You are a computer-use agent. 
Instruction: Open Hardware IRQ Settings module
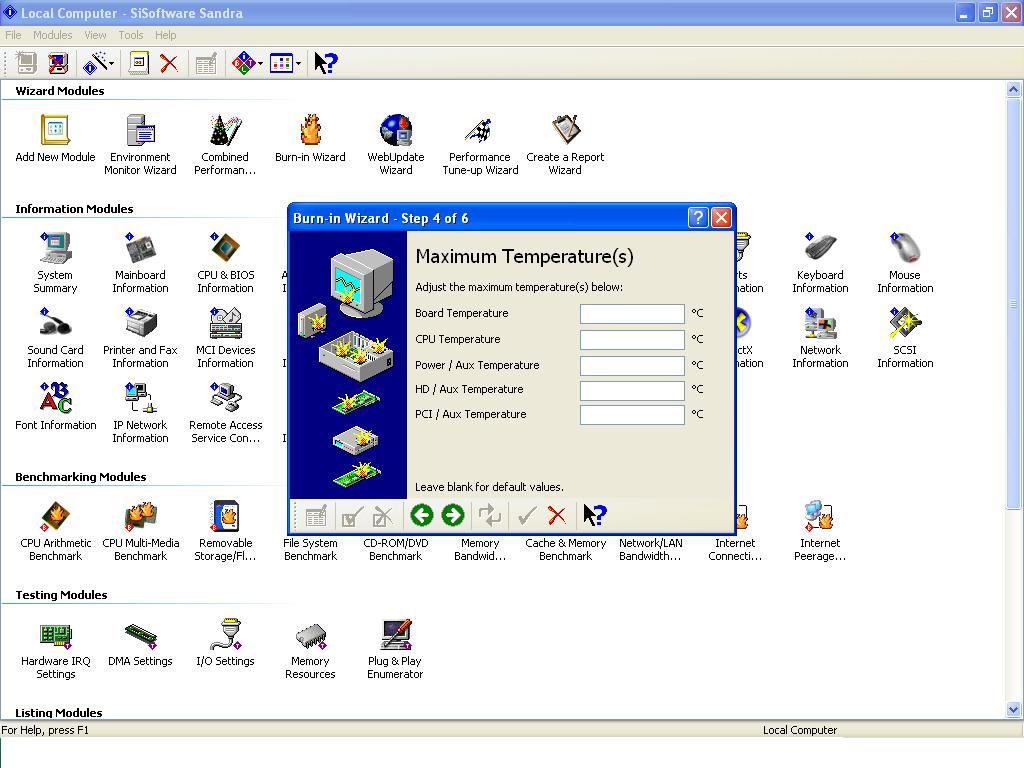[56, 648]
